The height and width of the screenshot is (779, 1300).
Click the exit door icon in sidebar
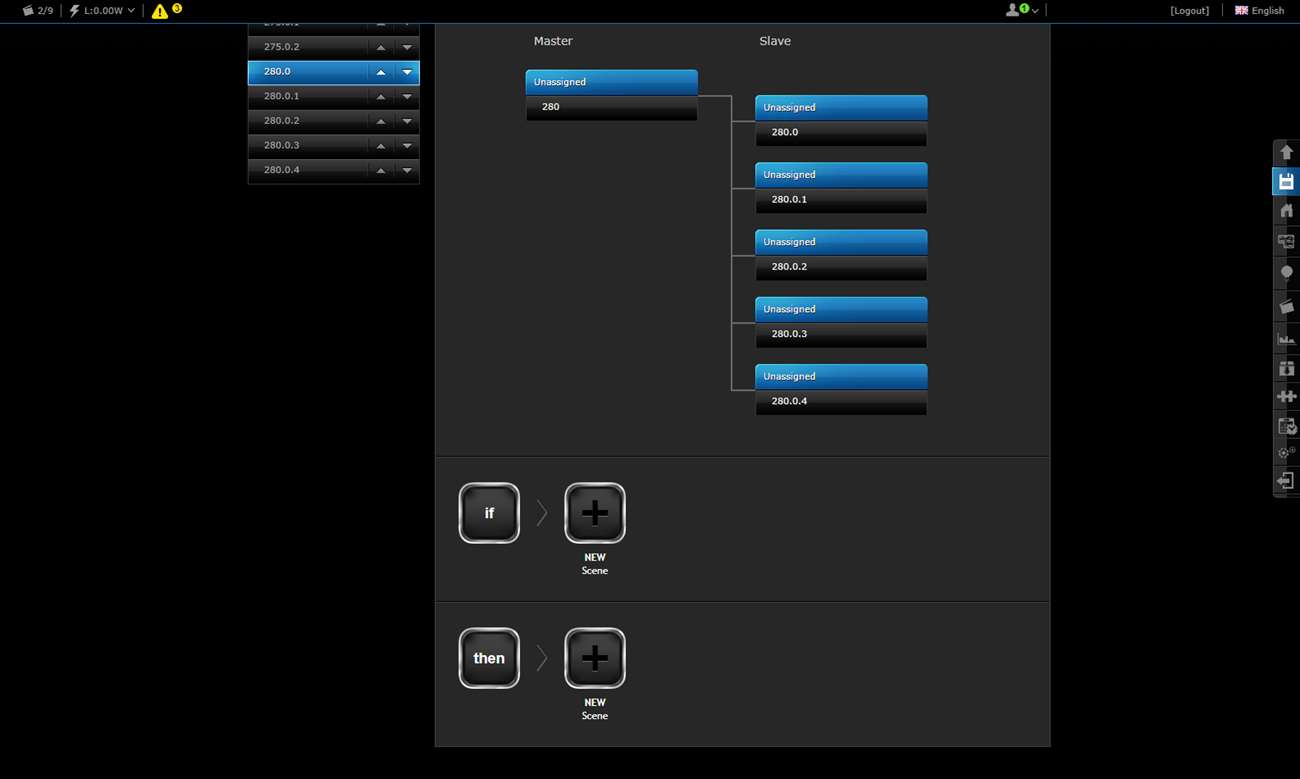point(1286,481)
